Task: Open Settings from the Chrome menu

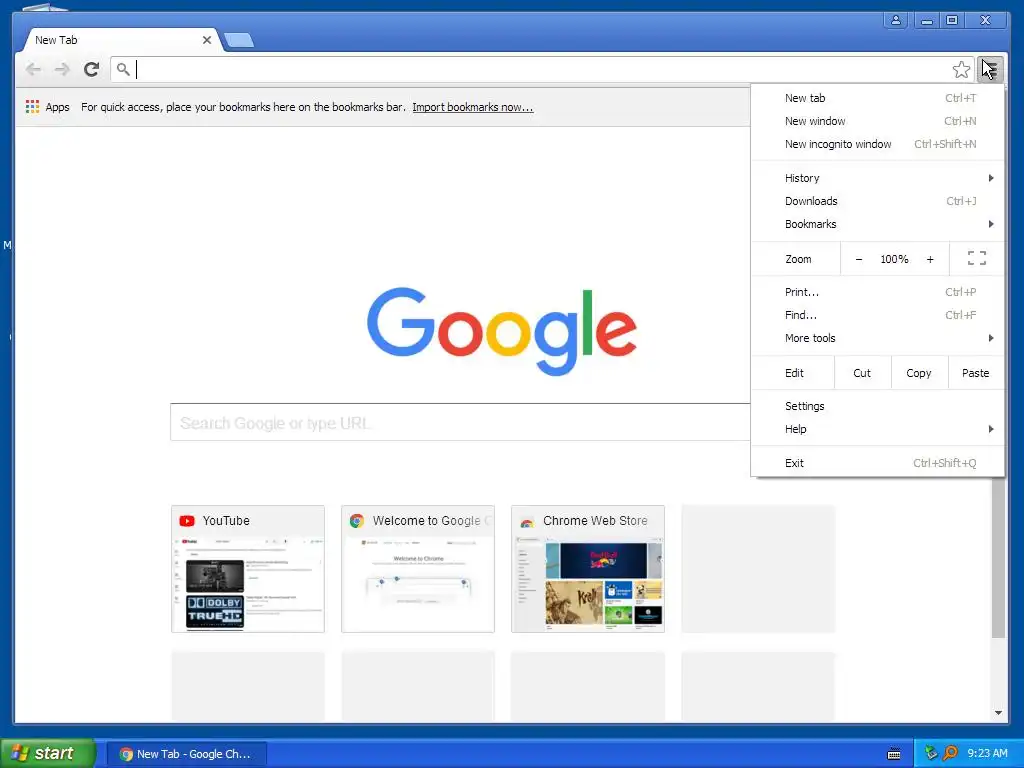Action: (877, 406)
